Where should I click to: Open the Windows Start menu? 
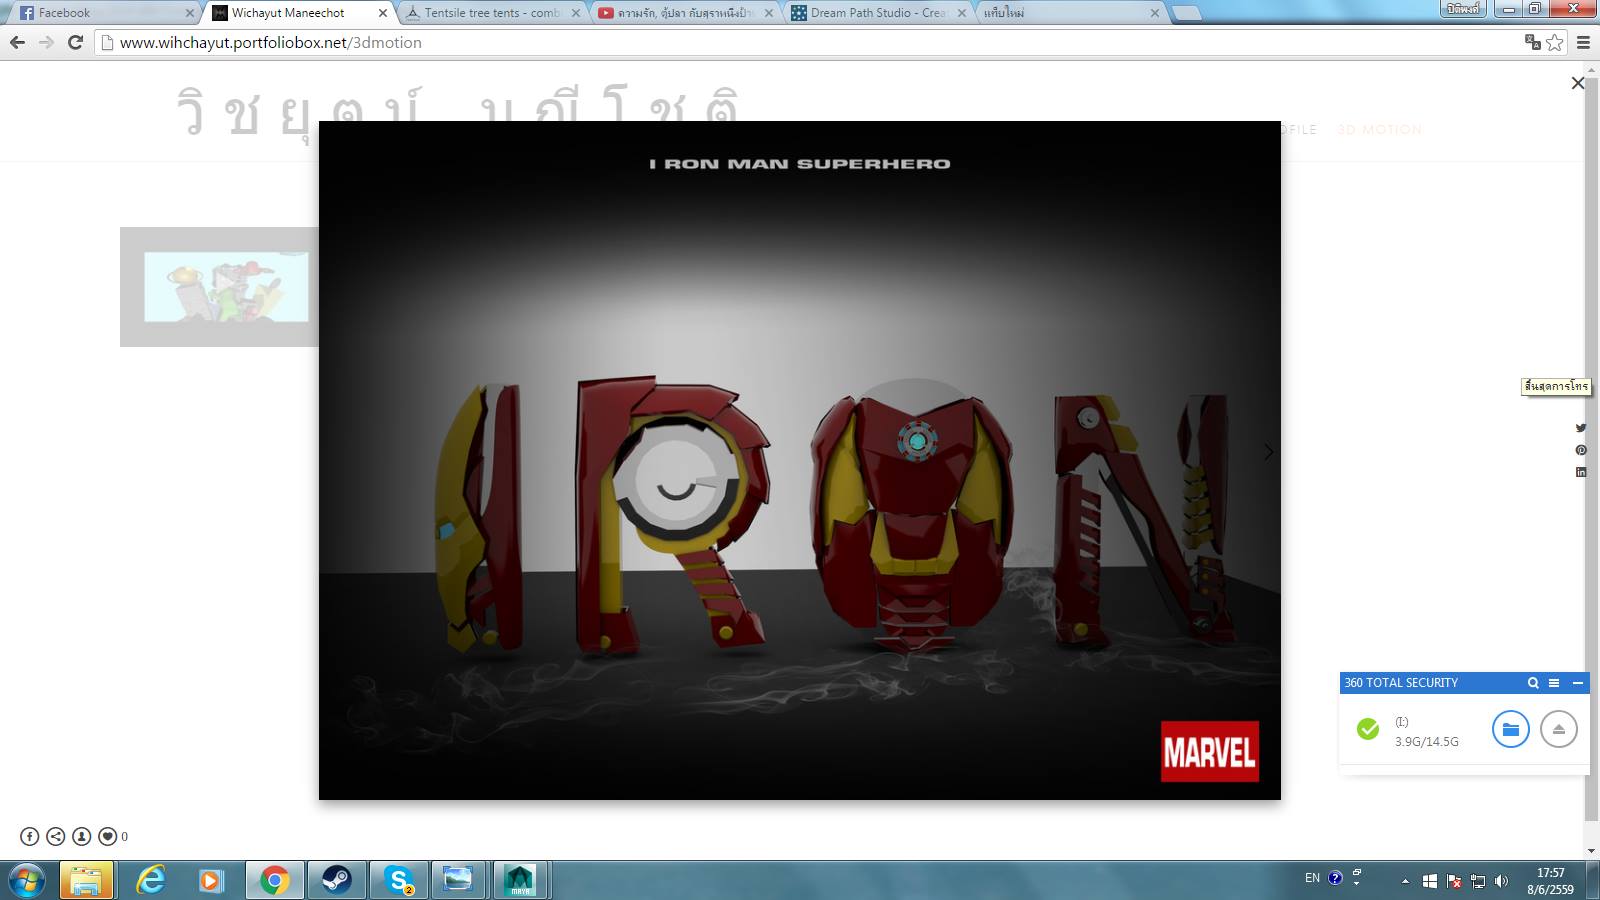27,880
